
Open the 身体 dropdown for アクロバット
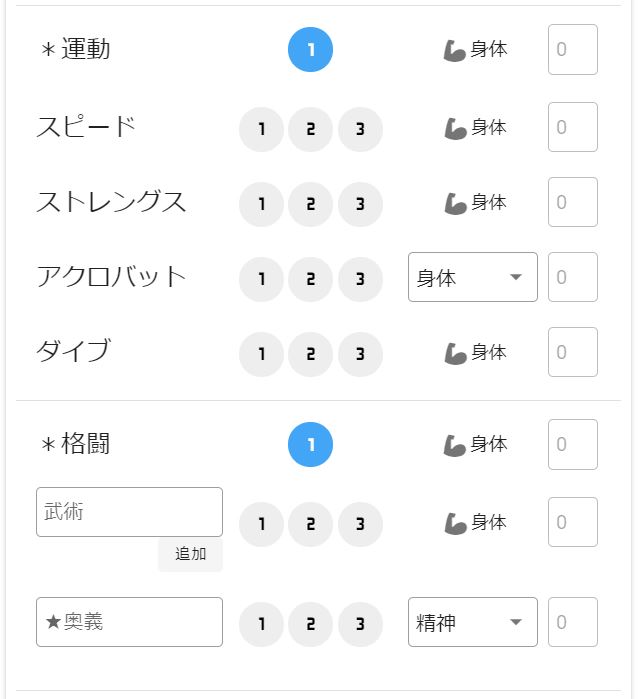(x=473, y=277)
